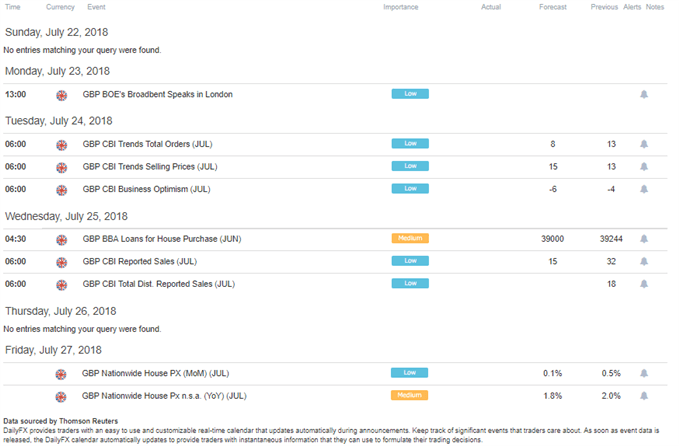Click previous value 39244 for BBA Loans
679x446 pixels.
click(611, 239)
